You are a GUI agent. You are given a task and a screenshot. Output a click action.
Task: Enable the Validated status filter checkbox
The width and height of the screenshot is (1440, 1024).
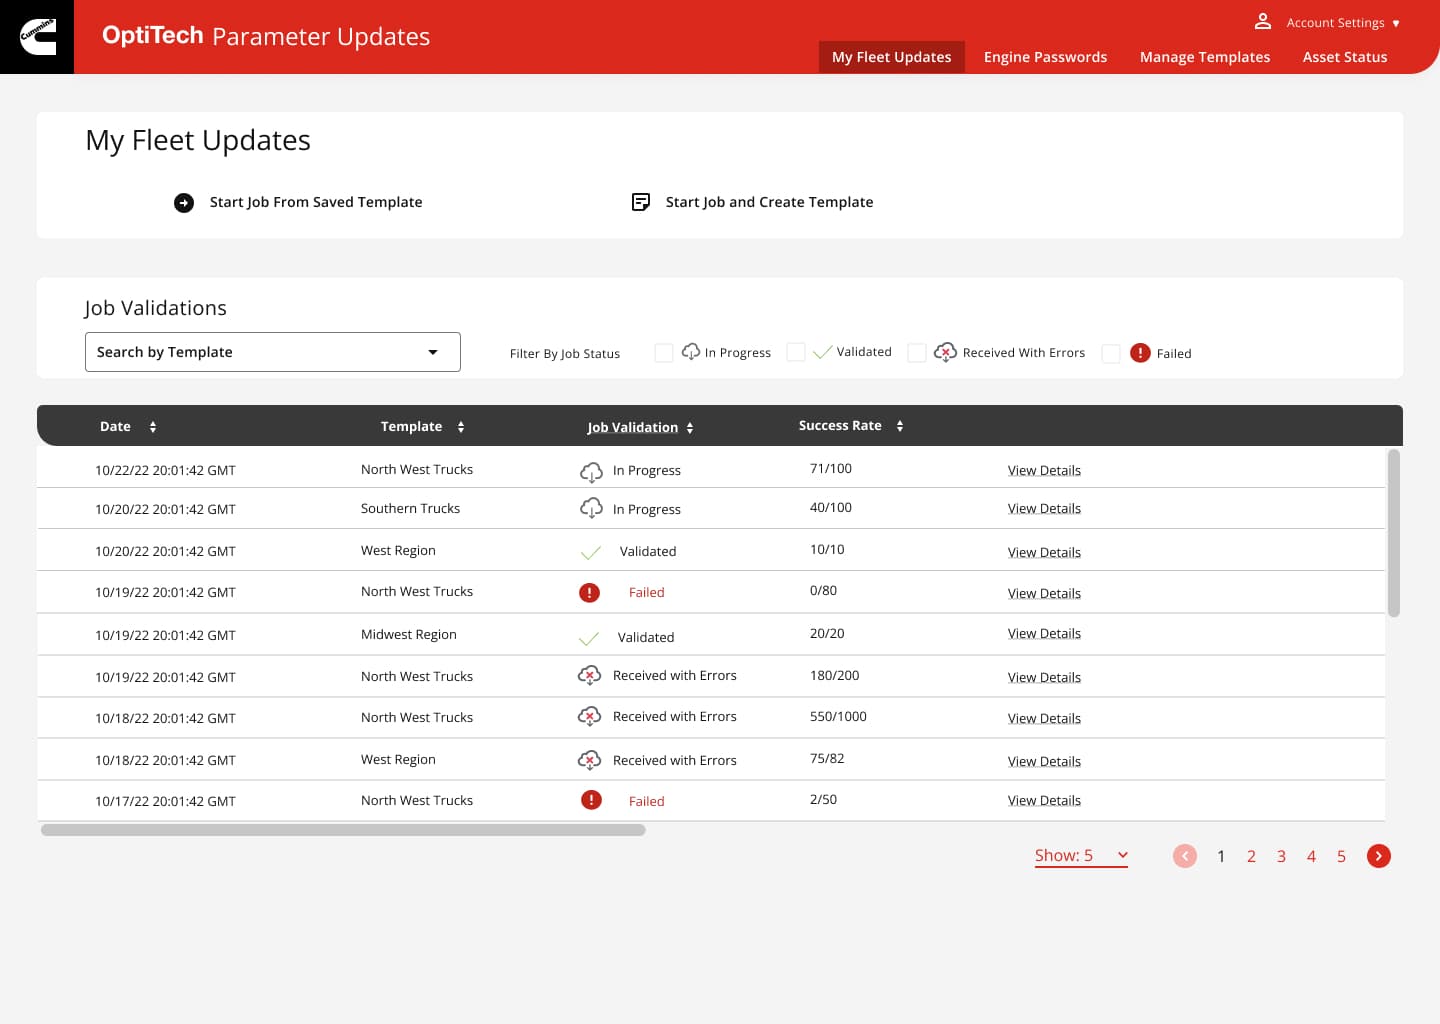tap(796, 352)
